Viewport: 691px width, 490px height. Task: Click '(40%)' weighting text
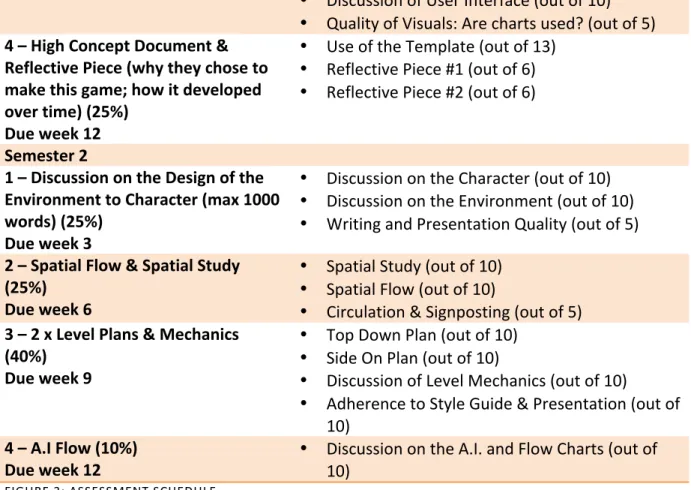pos(26,356)
